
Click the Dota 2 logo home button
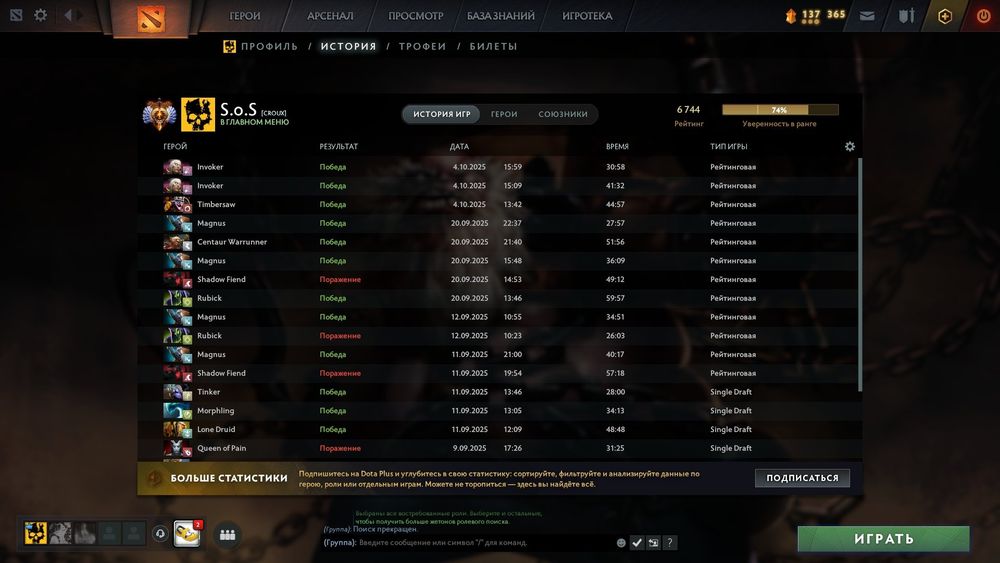tap(151, 18)
